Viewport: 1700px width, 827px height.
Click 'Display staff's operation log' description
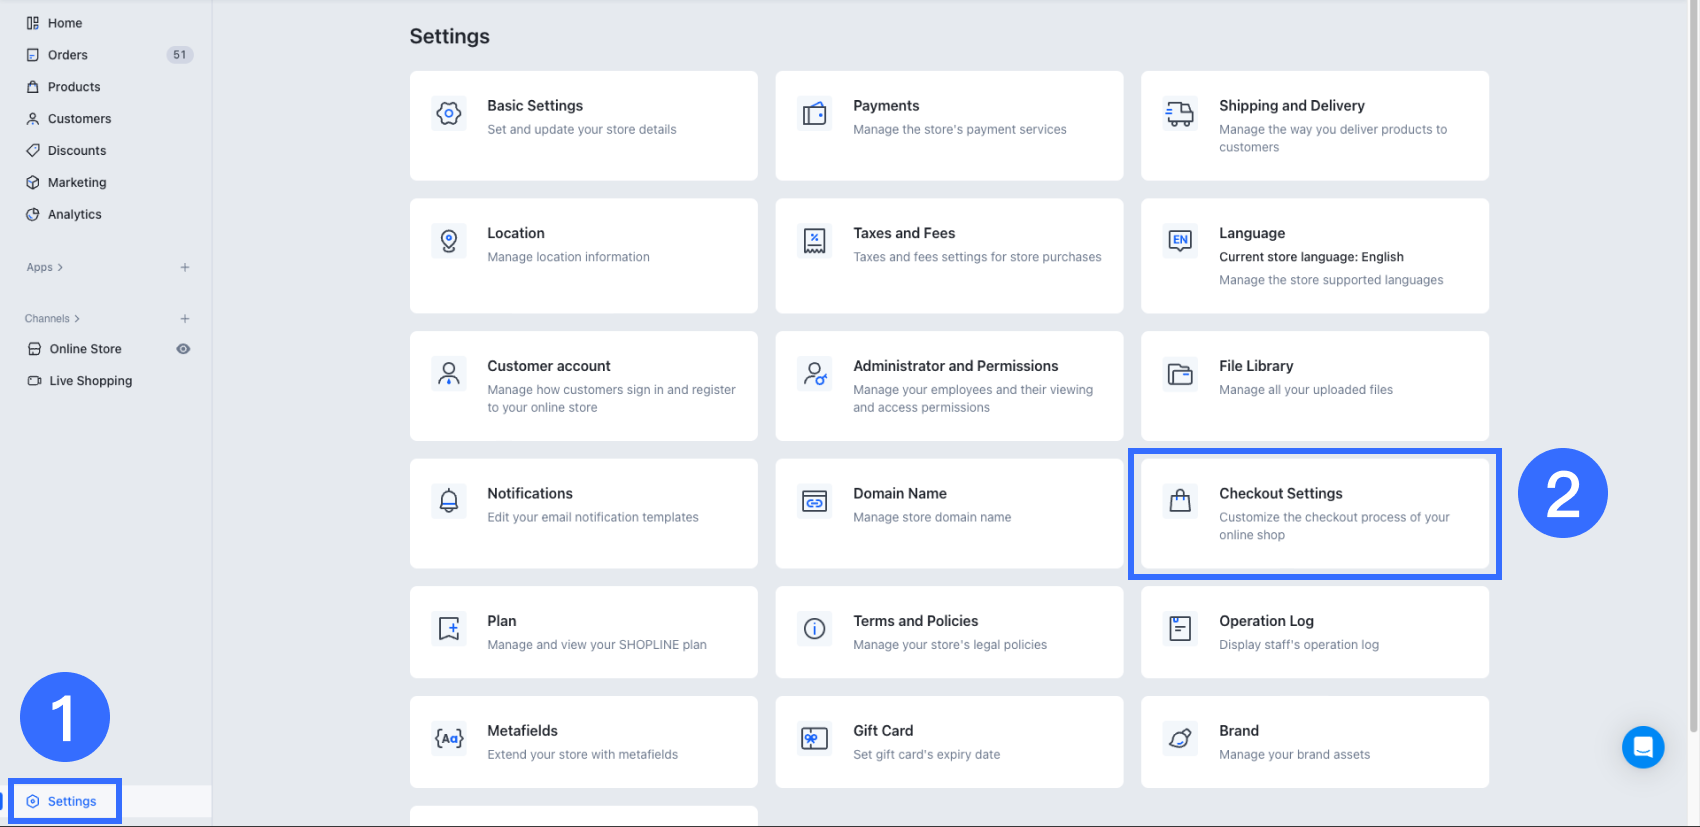click(1299, 645)
